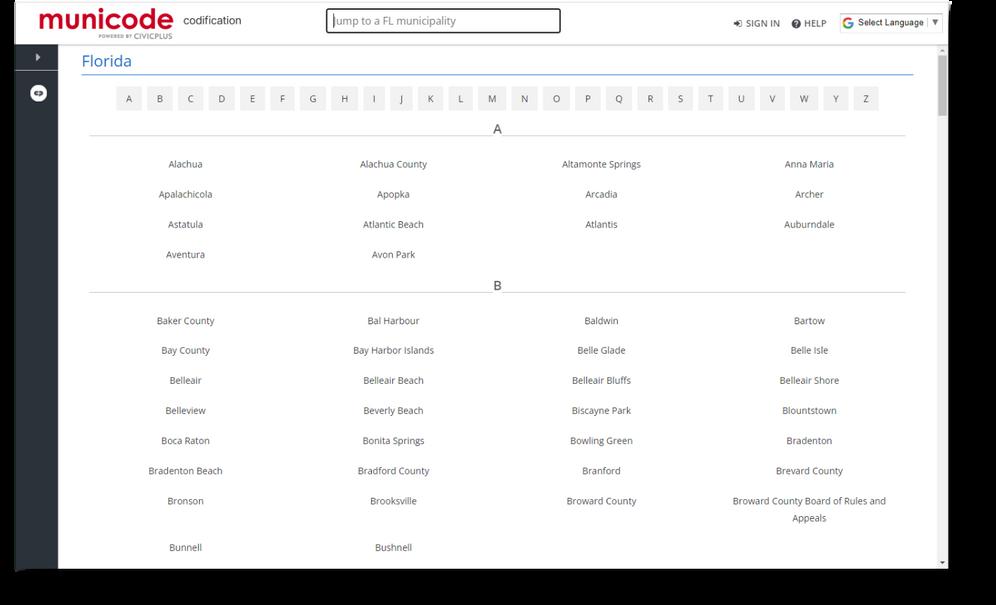The width and height of the screenshot is (996, 605).
Task: Jump to letter M section
Action: [x=492, y=99]
